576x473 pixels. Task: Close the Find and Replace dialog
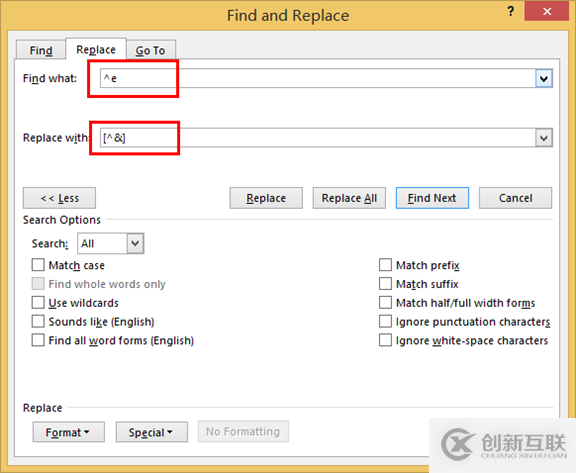click(x=547, y=11)
